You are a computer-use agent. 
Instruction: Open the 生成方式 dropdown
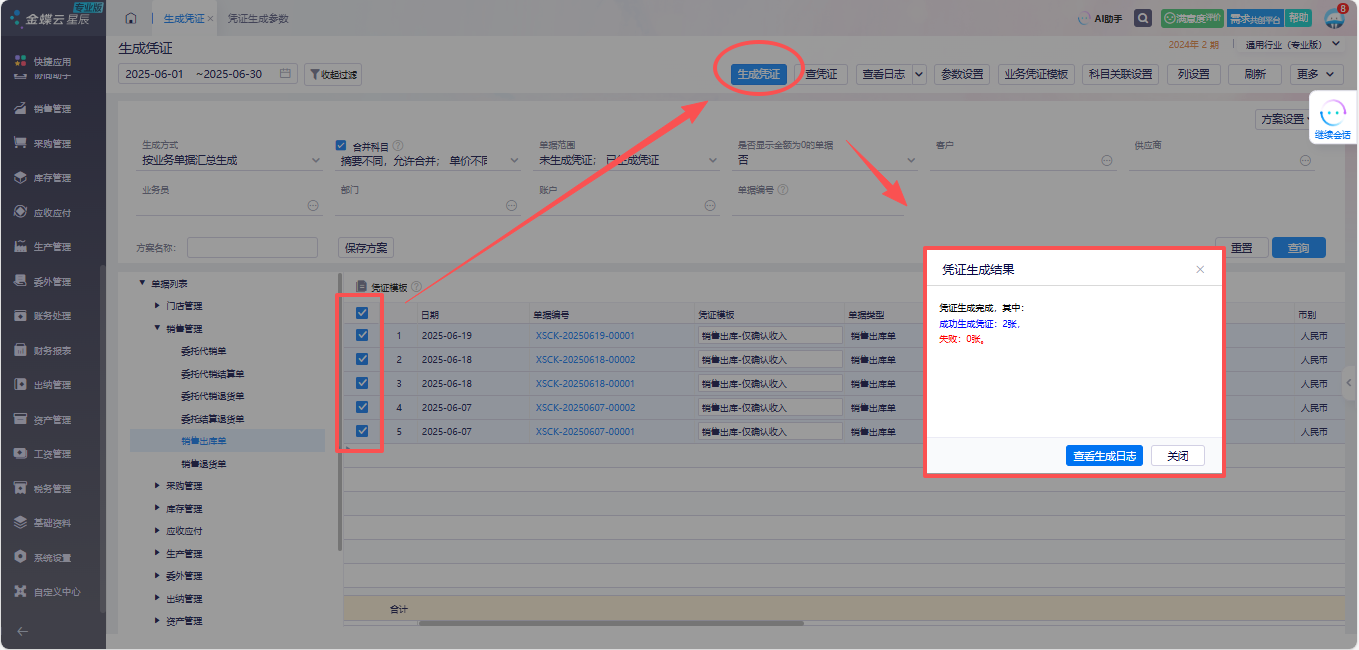point(232,160)
